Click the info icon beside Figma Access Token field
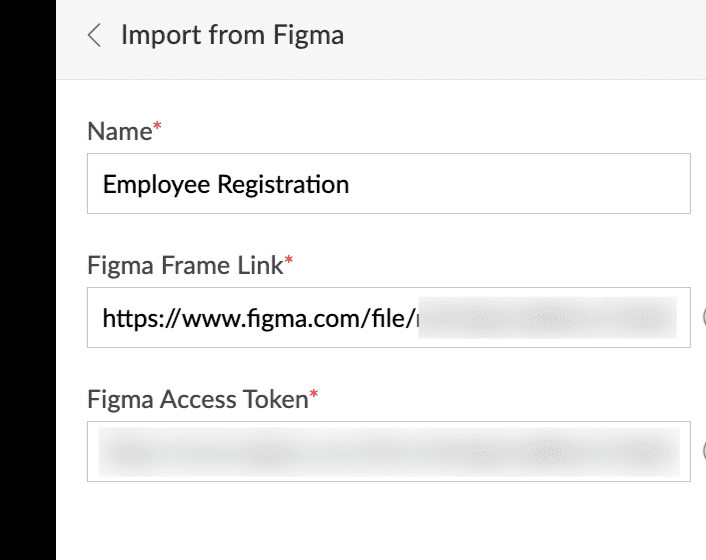The image size is (706, 560). point(703,451)
